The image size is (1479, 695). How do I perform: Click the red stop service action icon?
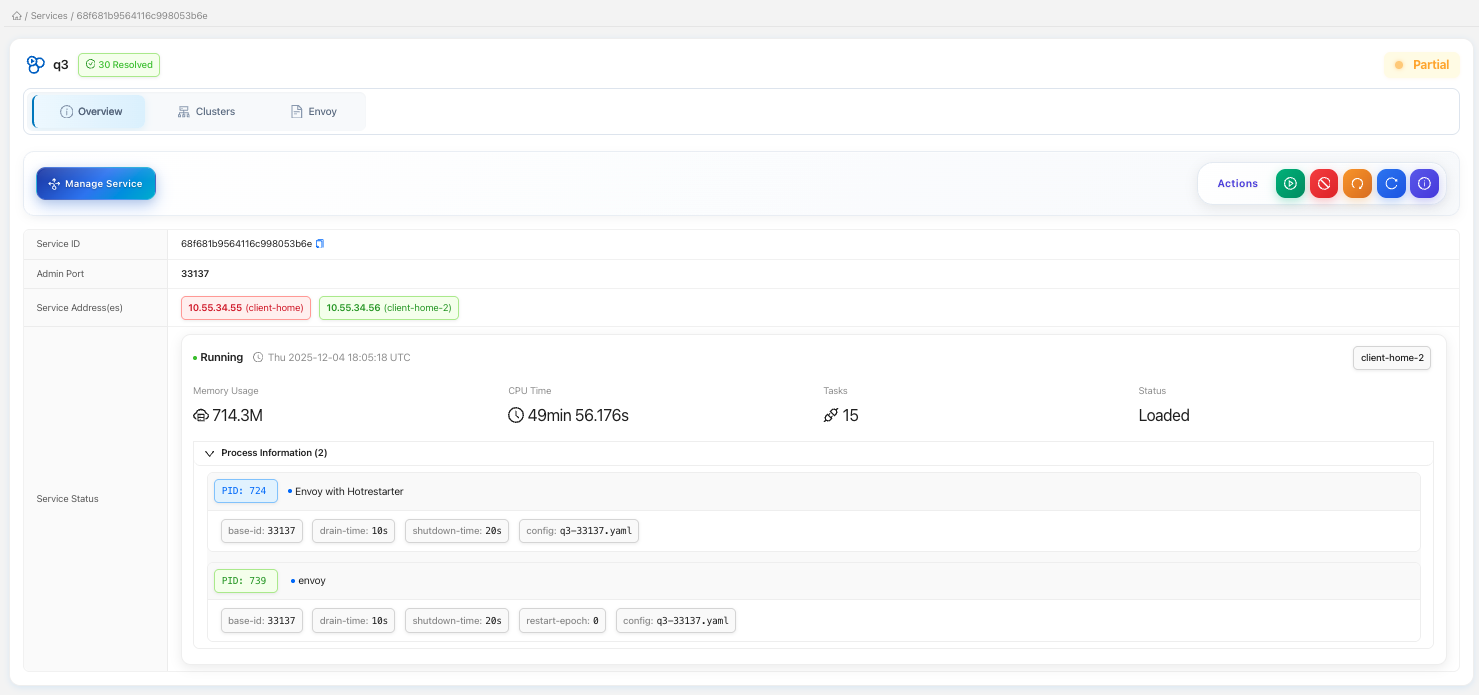click(1324, 184)
